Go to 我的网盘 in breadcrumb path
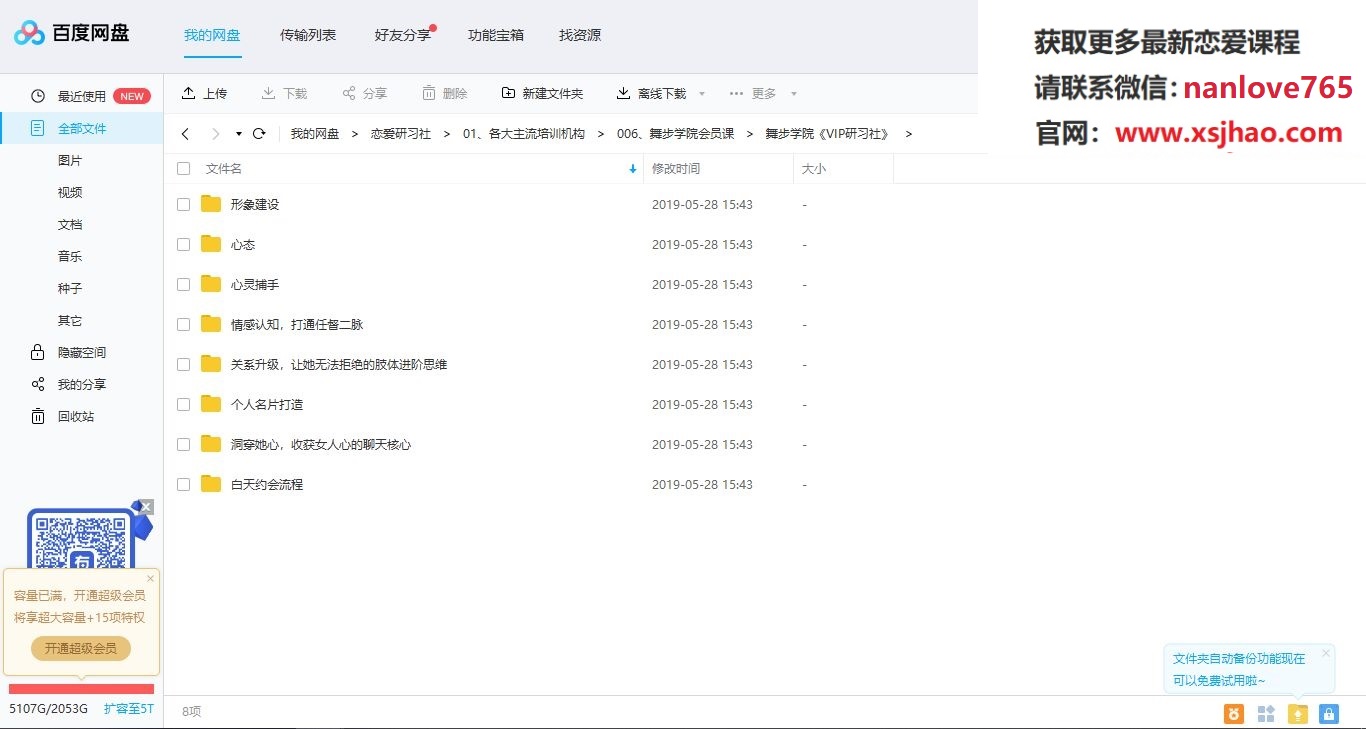 tap(315, 134)
